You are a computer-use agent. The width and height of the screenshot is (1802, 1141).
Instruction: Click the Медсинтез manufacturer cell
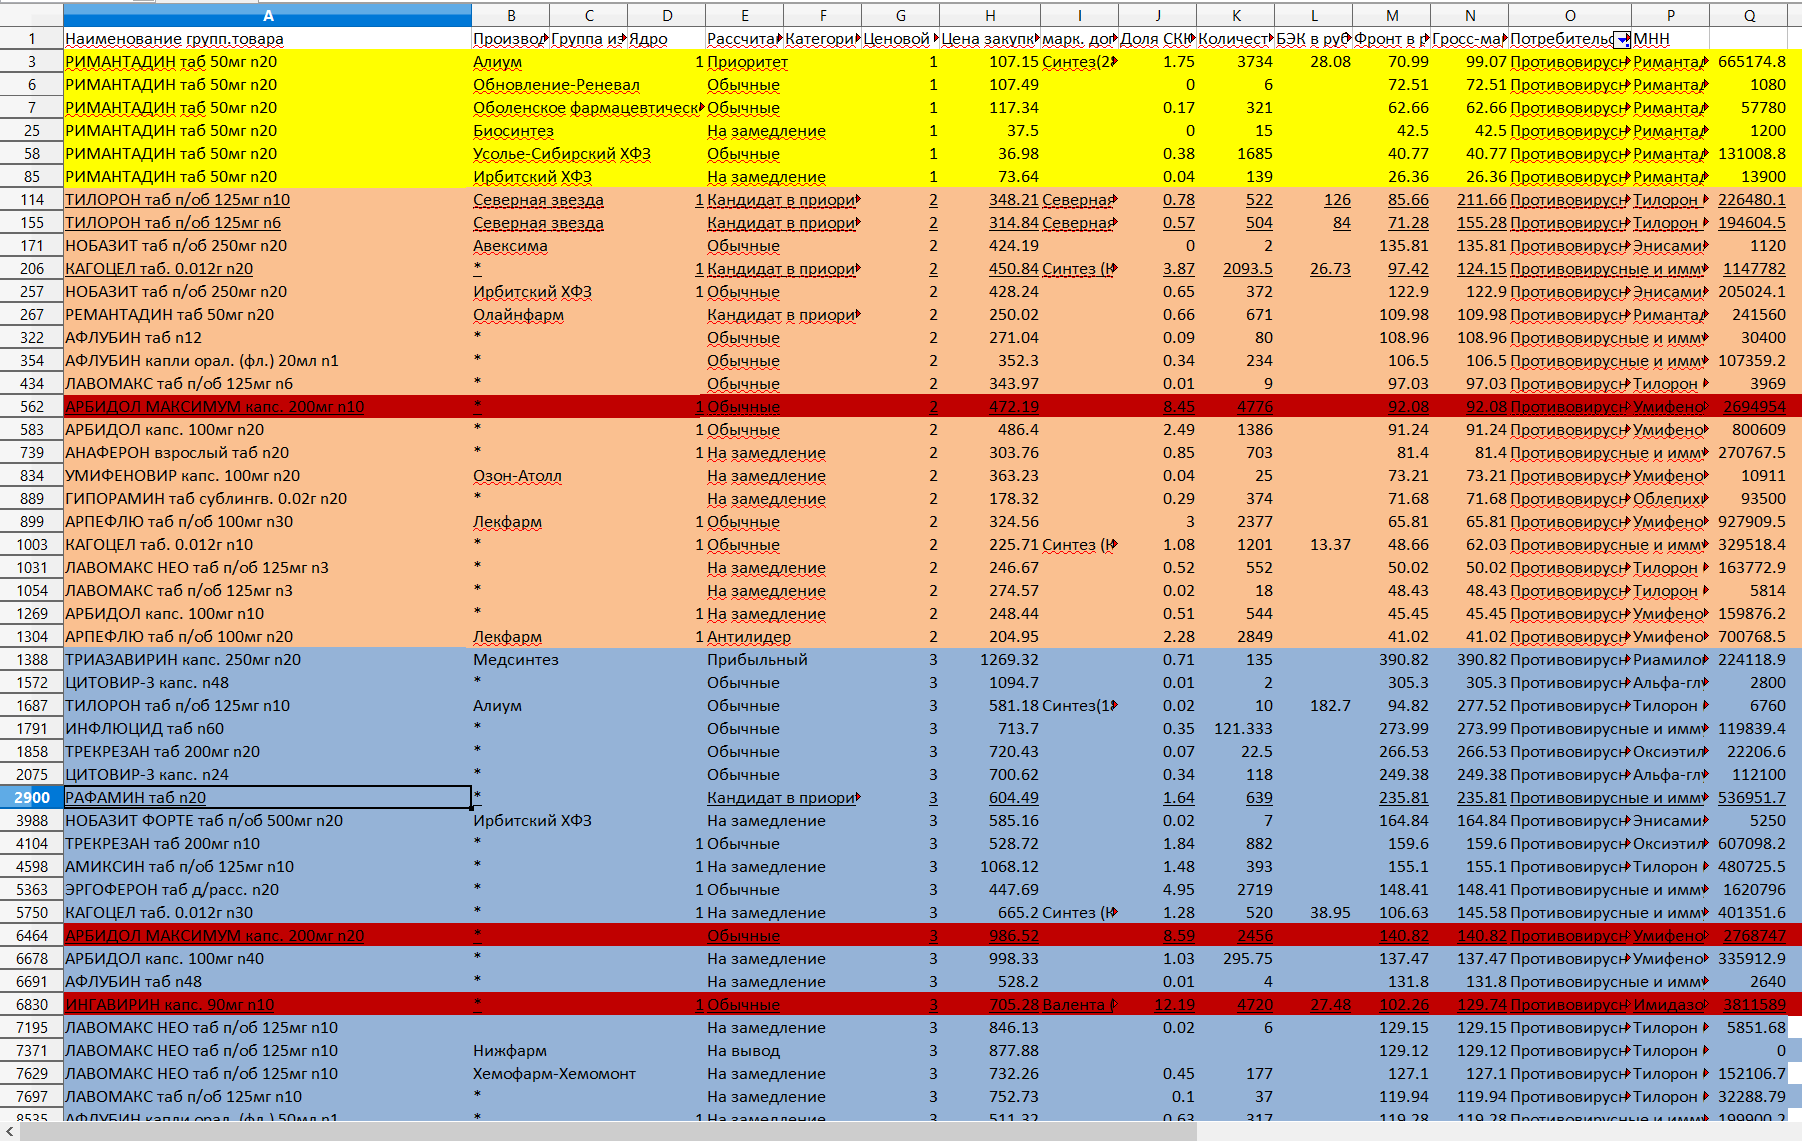[515, 659]
